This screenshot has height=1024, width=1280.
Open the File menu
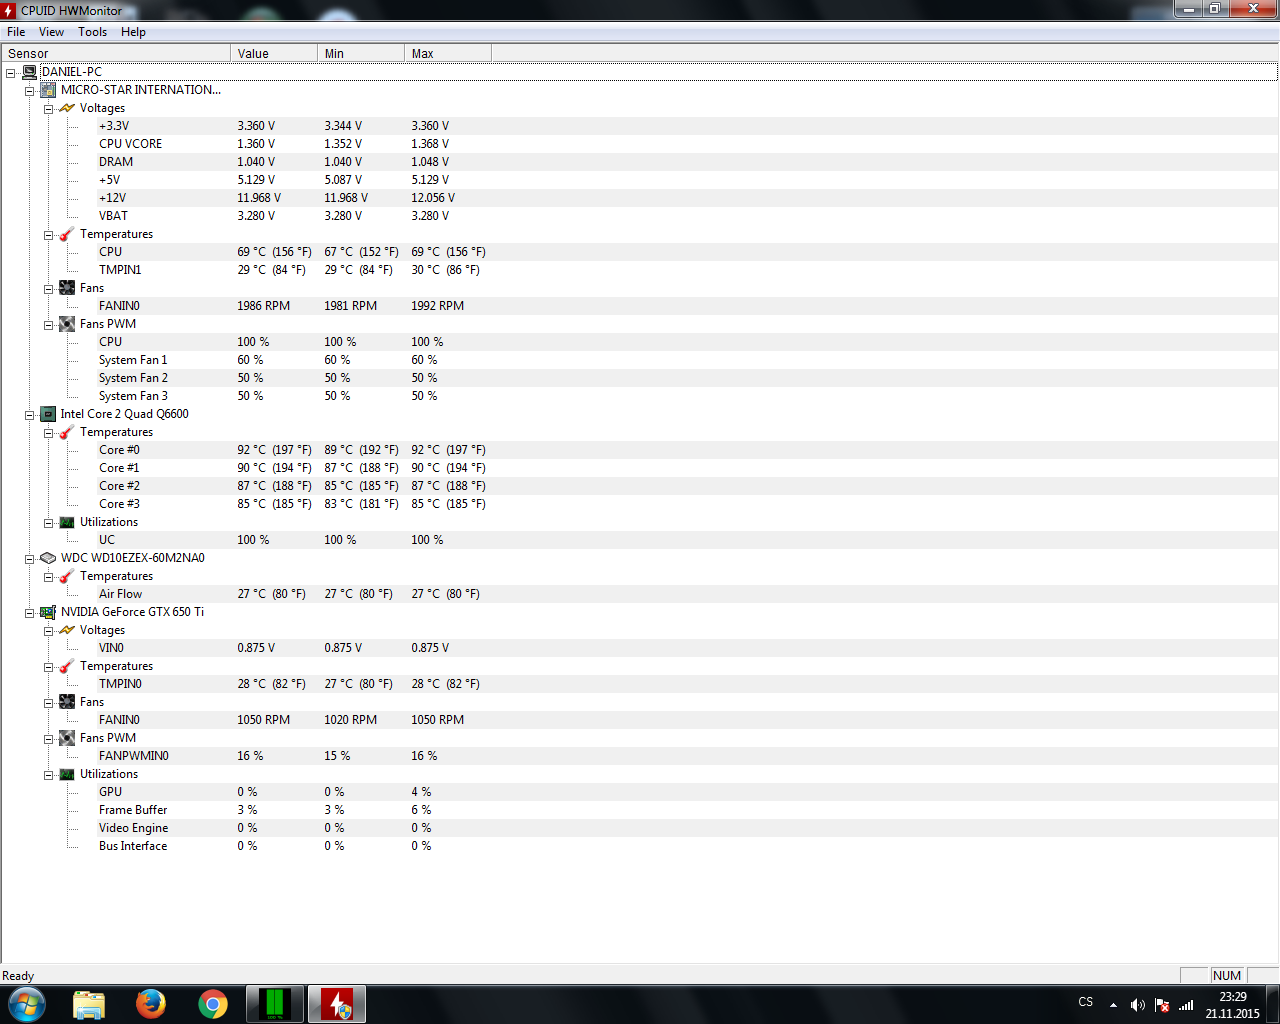16,32
